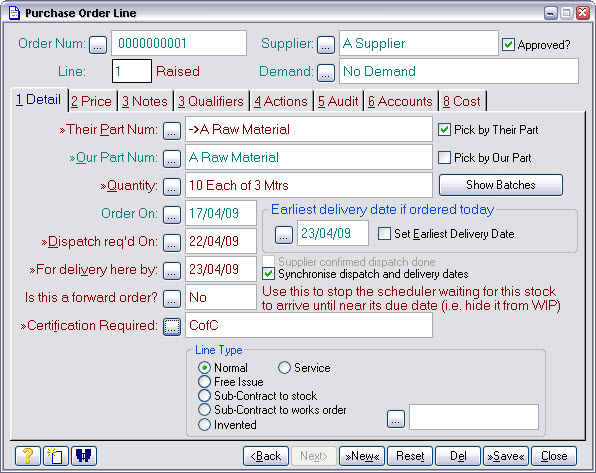
Task: Switch to the 8 Cost tab
Action: [462, 102]
